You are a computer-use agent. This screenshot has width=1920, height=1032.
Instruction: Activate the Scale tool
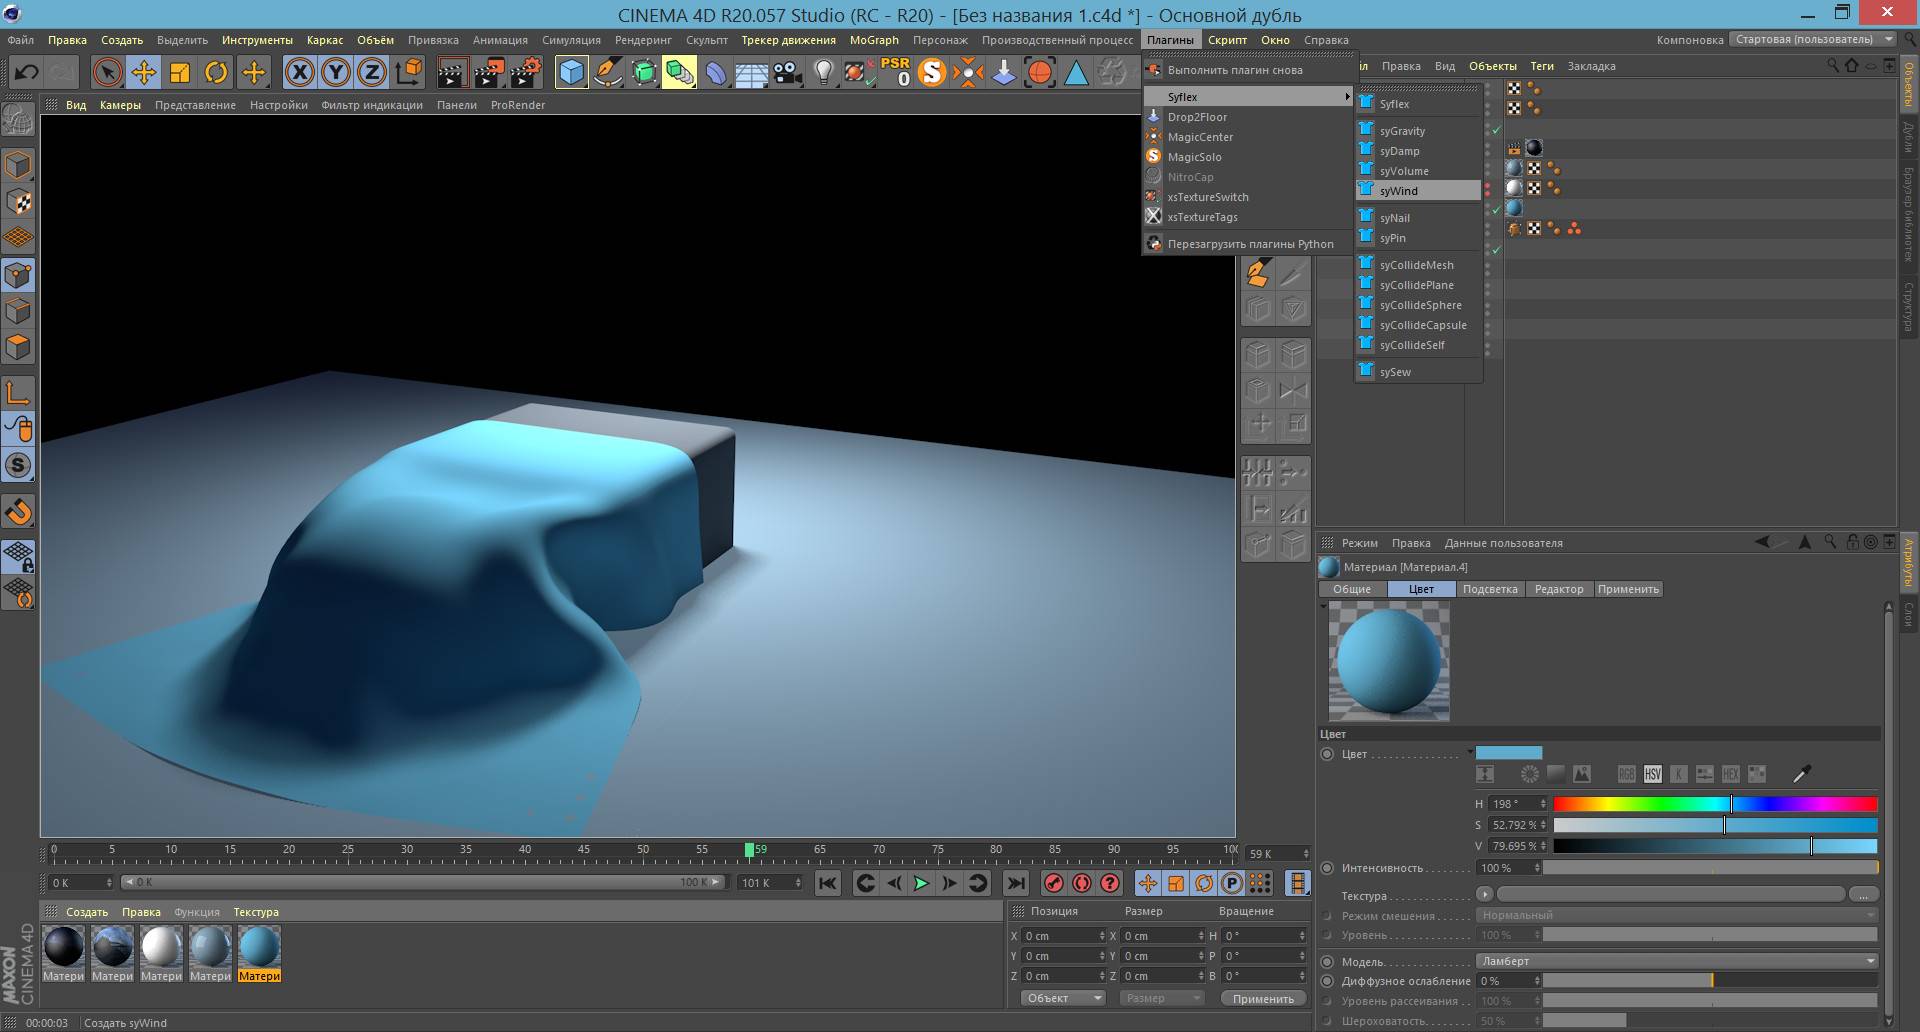(180, 72)
